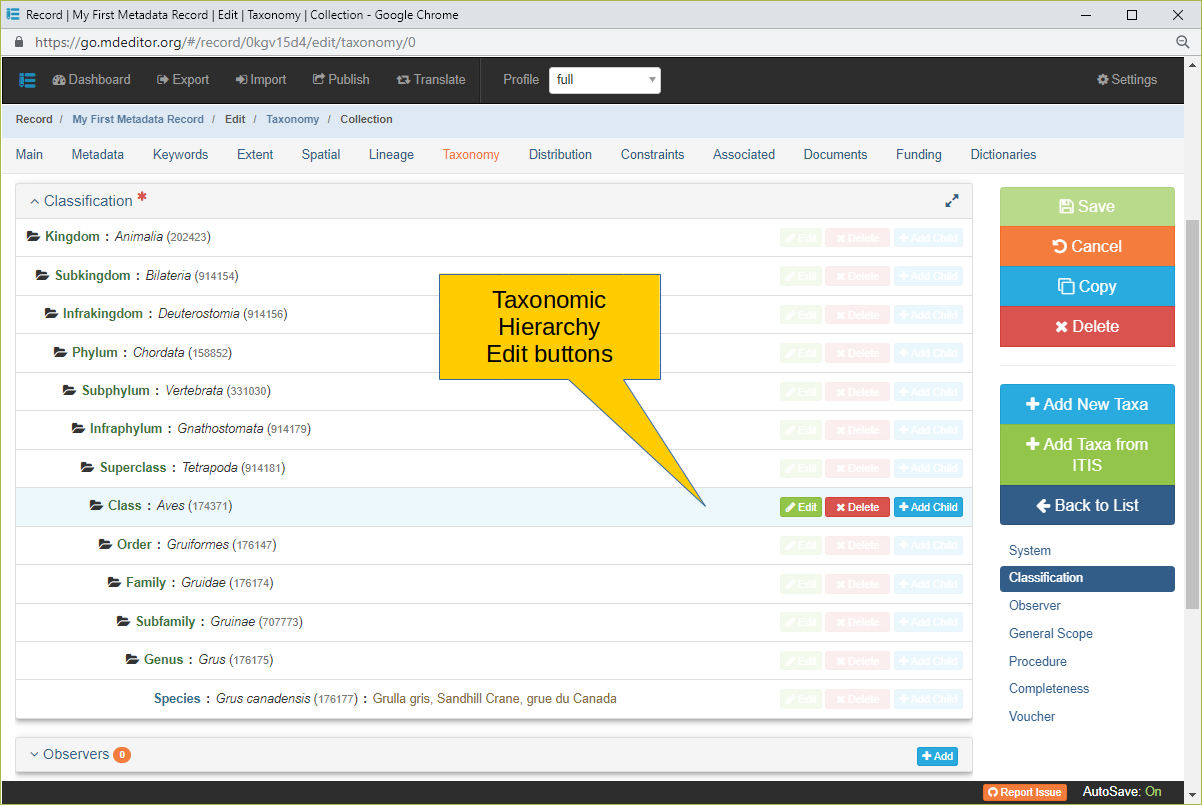This screenshot has width=1202, height=805.
Task: Switch to the Extent tab
Action: (255, 155)
